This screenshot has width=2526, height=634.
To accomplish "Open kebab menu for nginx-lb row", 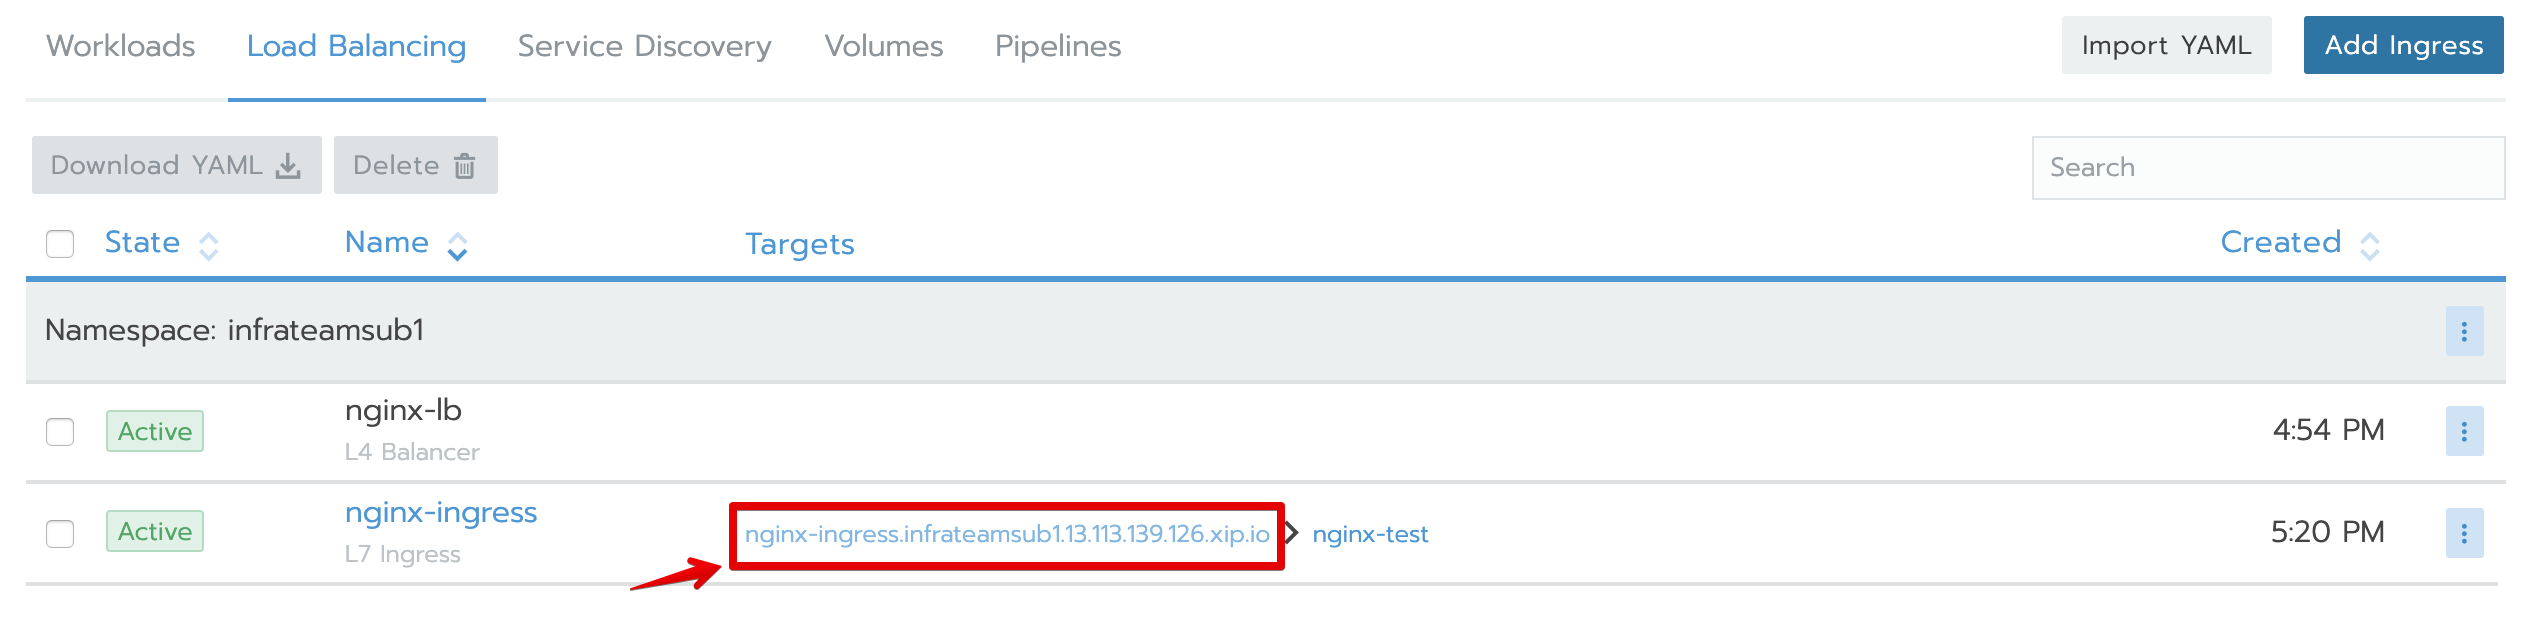I will [x=2463, y=431].
